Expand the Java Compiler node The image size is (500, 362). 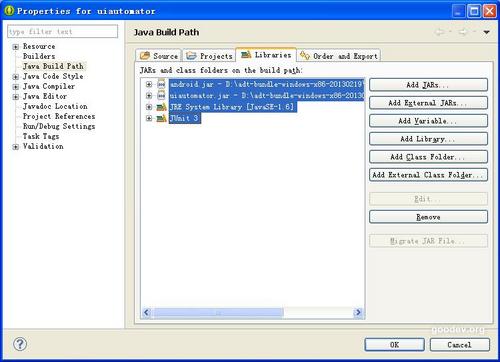(x=15, y=87)
